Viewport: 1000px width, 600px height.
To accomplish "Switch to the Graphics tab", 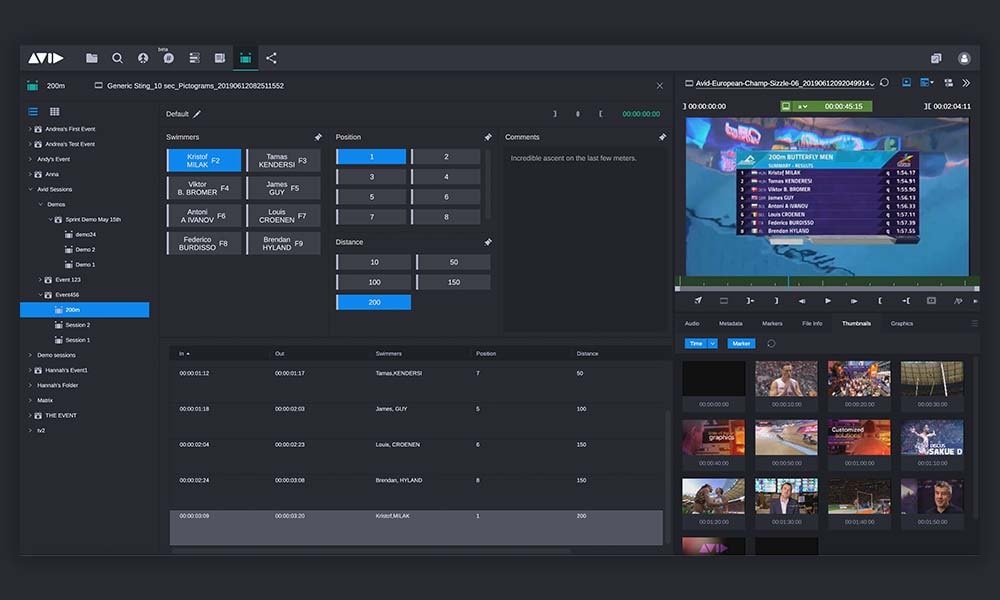I will coord(902,323).
